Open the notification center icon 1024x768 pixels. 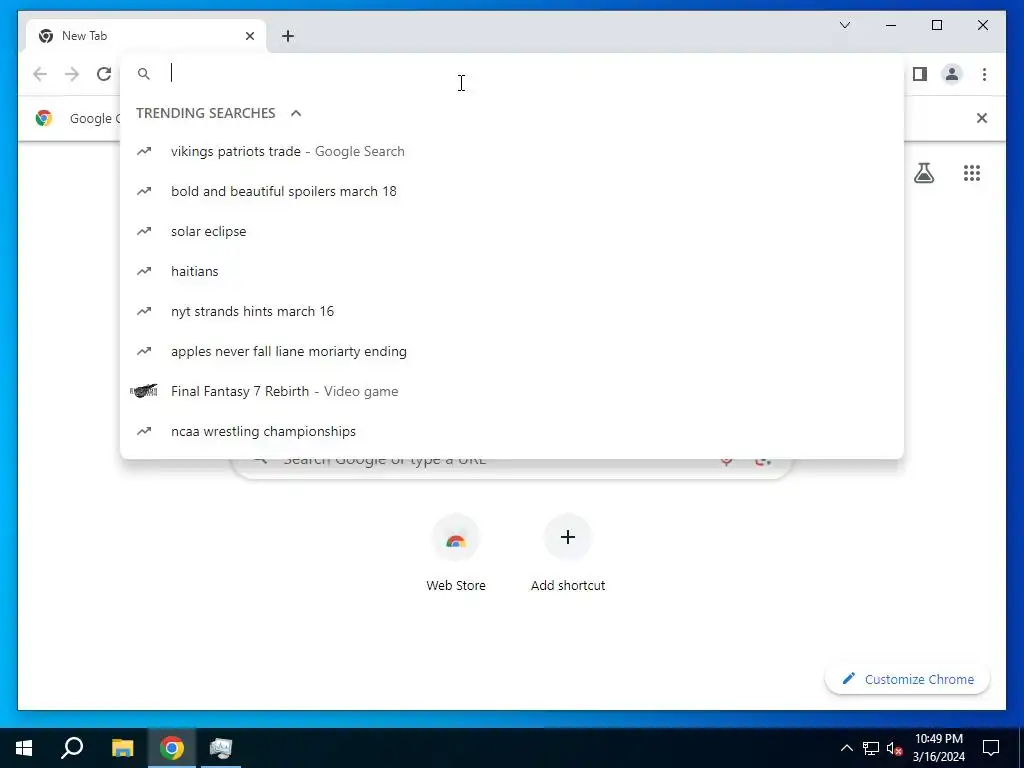[991, 748]
